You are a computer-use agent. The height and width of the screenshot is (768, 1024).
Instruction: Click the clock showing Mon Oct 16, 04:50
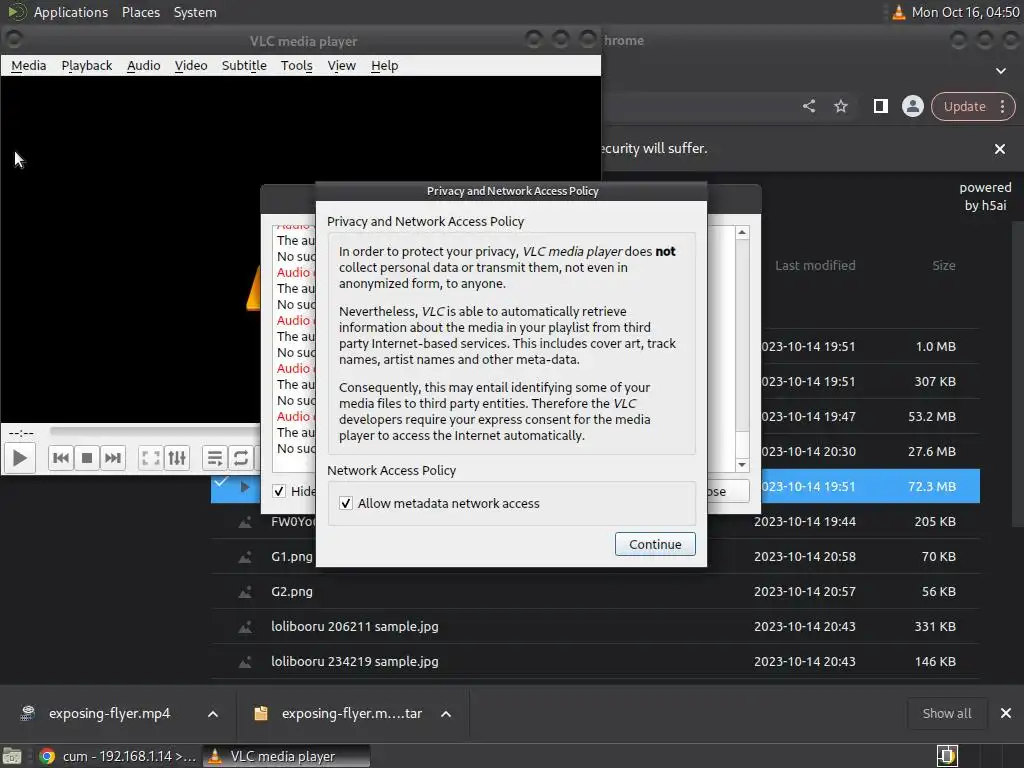[965, 12]
